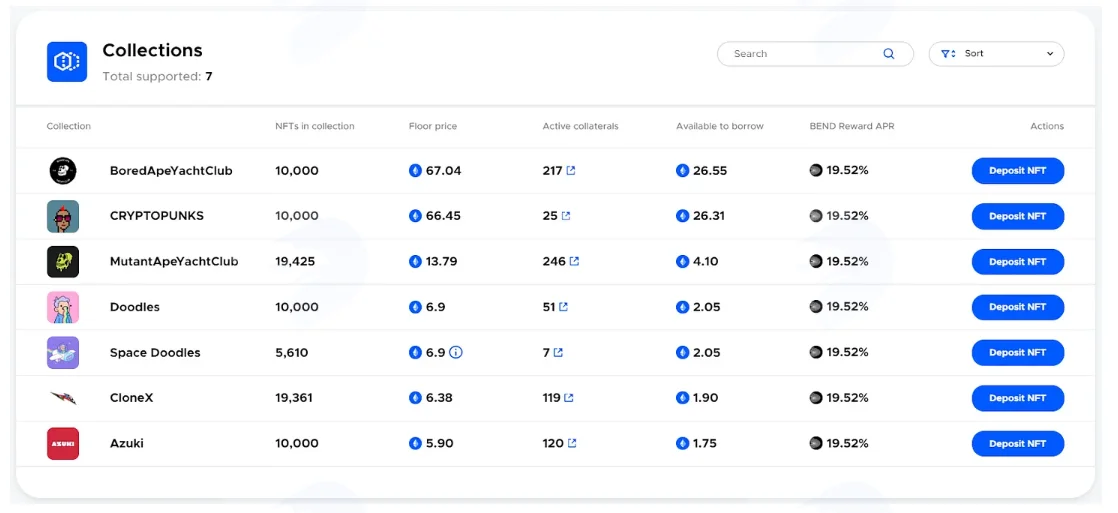This screenshot has height=513, width=1118.
Task: Deposit NFT for CloneX
Action: (1017, 398)
